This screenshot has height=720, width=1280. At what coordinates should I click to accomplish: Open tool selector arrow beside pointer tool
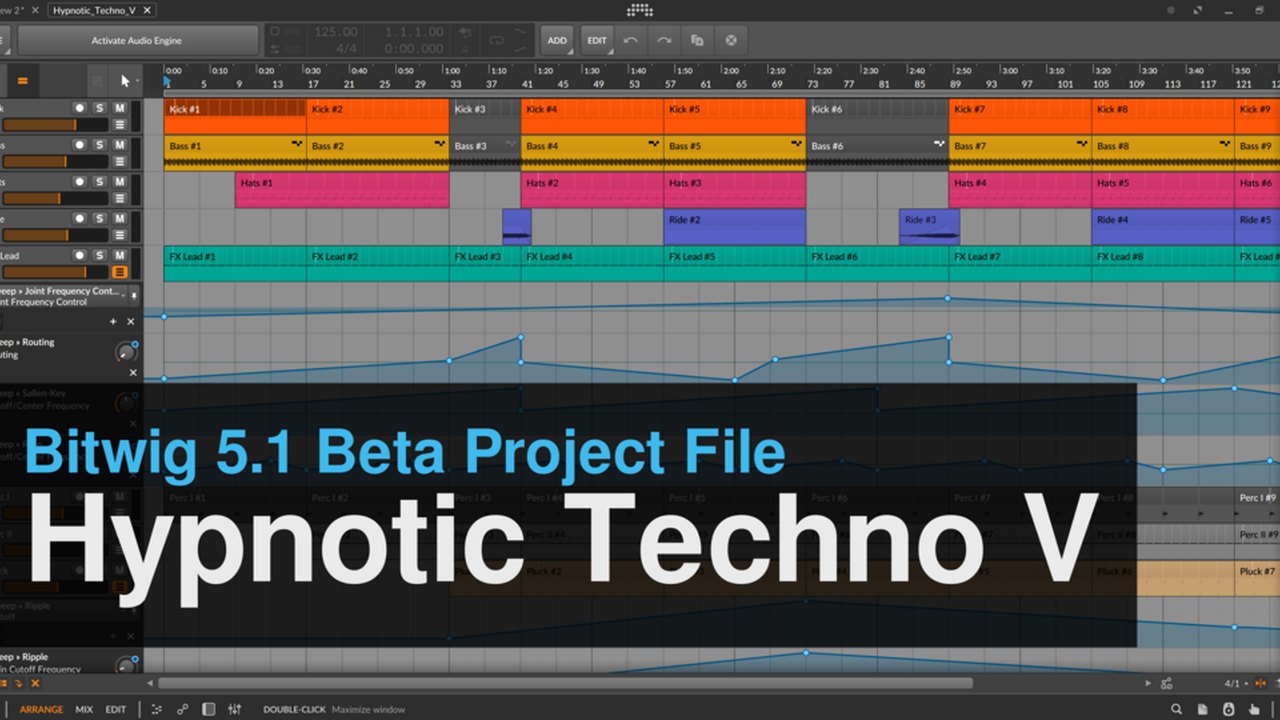[x=137, y=82]
